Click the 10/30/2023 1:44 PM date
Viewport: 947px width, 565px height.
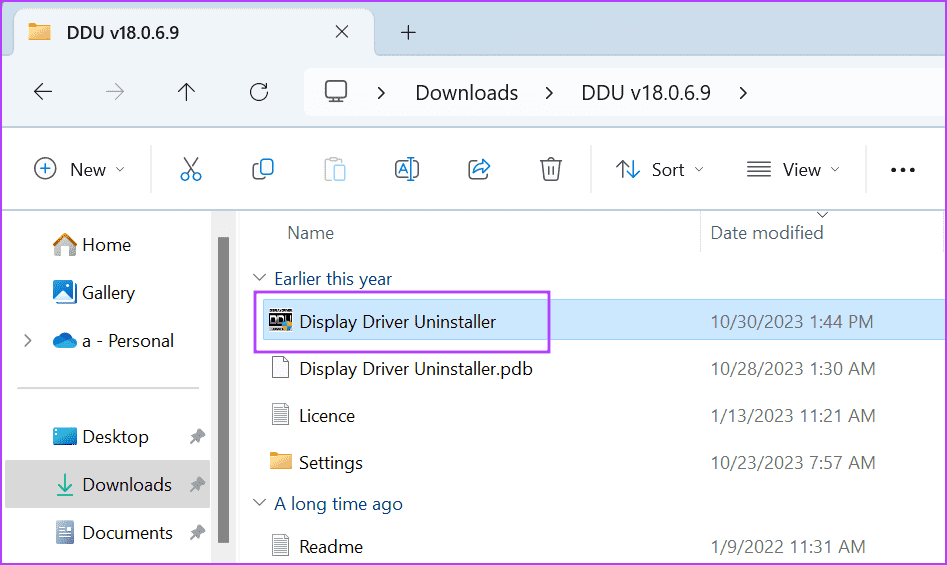pyautogui.click(x=792, y=322)
